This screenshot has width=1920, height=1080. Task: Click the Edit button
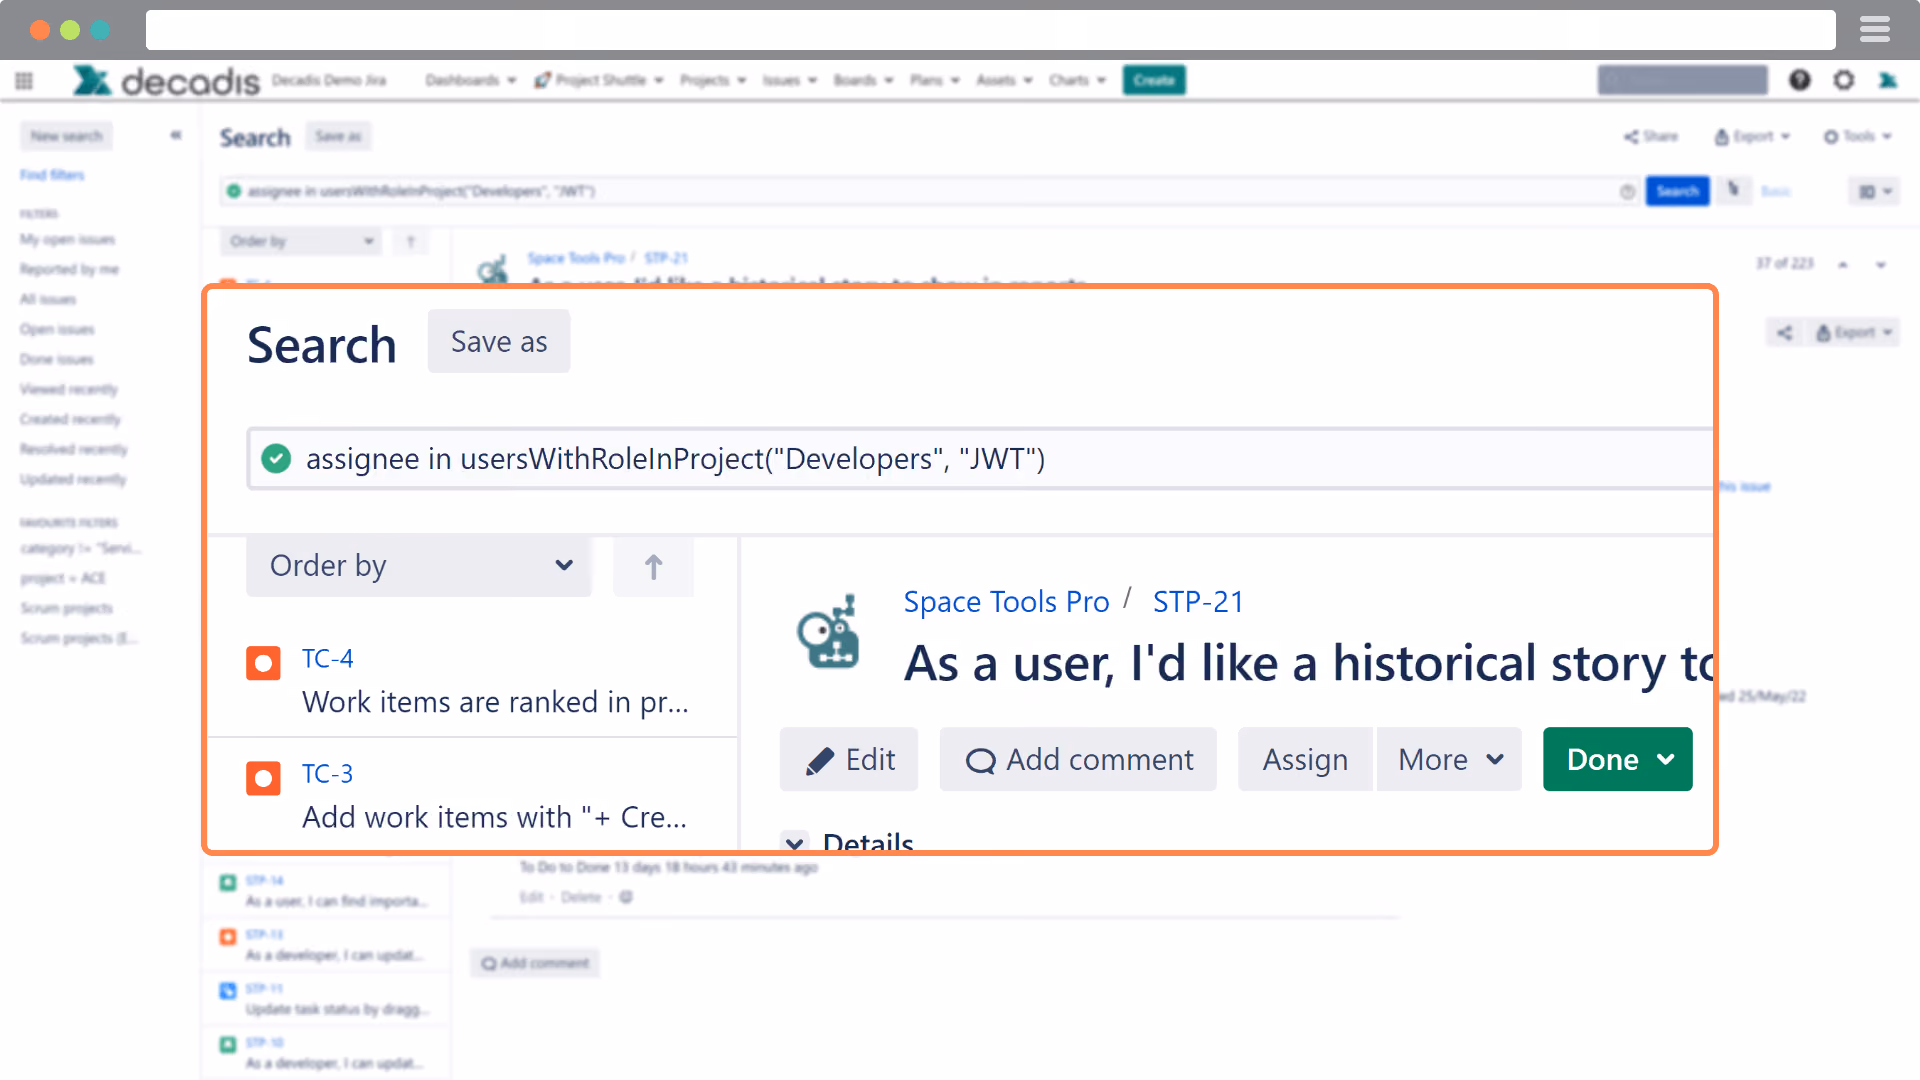click(x=849, y=760)
